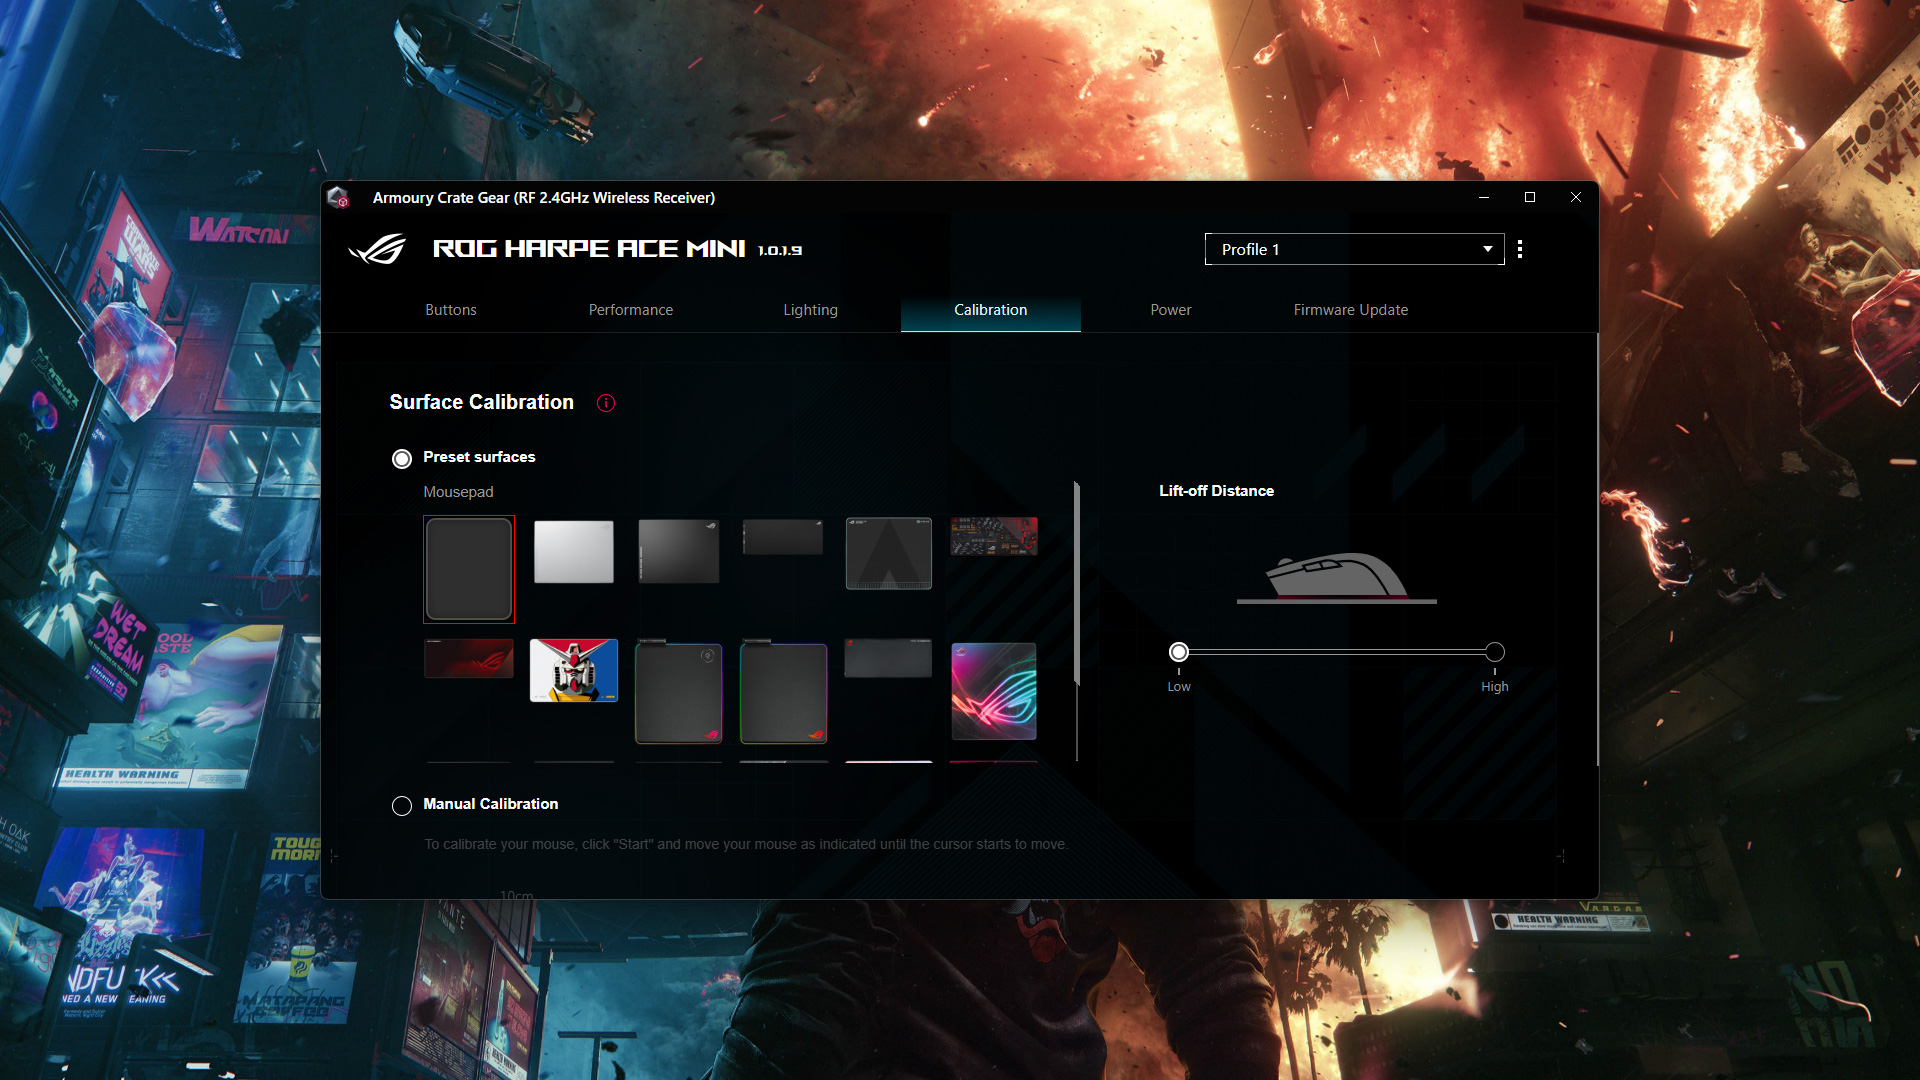
Task: Expand the profile options kebab menu
Action: click(1524, 249)
